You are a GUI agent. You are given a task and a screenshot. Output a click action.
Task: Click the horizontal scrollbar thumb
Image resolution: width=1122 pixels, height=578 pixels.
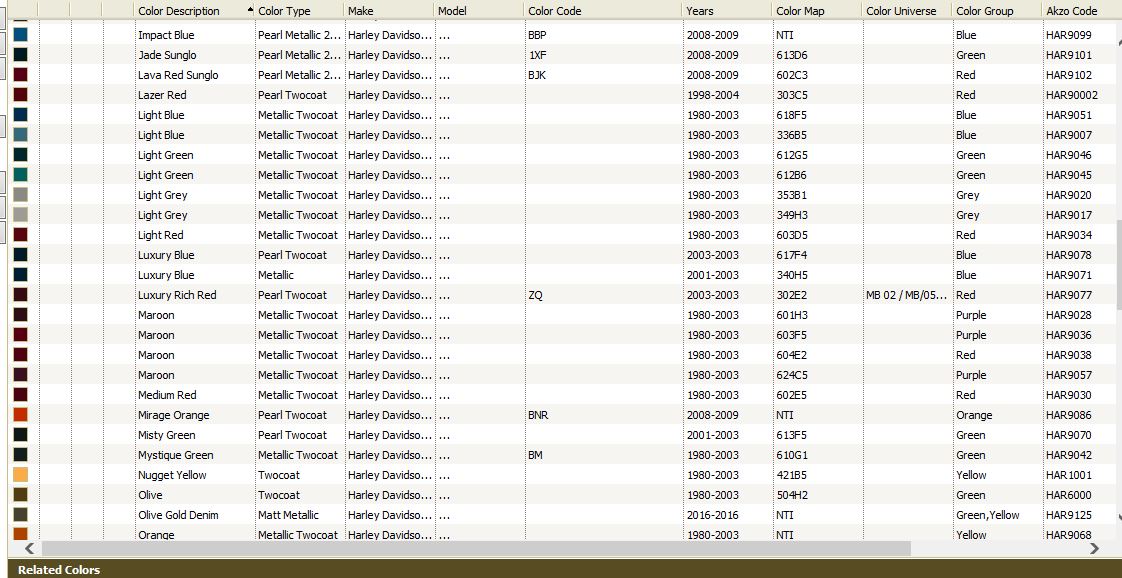(x=476, y=548)
